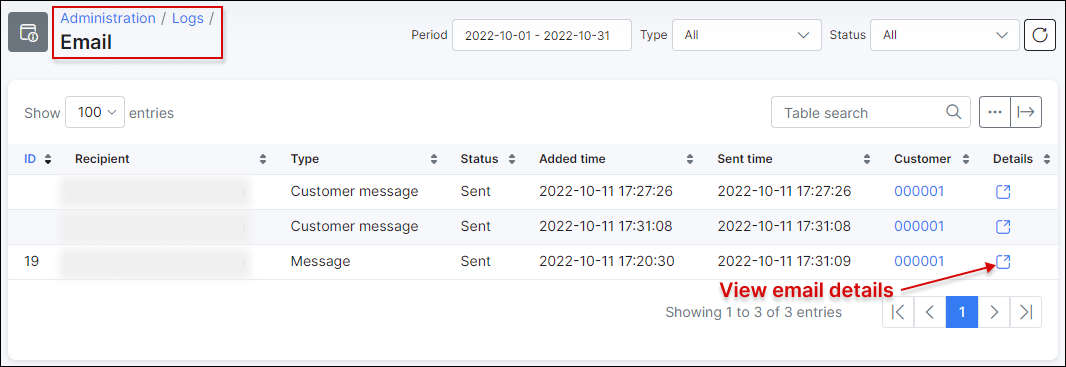Open the three-dots table options button
The image size is (1066, 367).
pyautogui.click(x=995, y=112)
